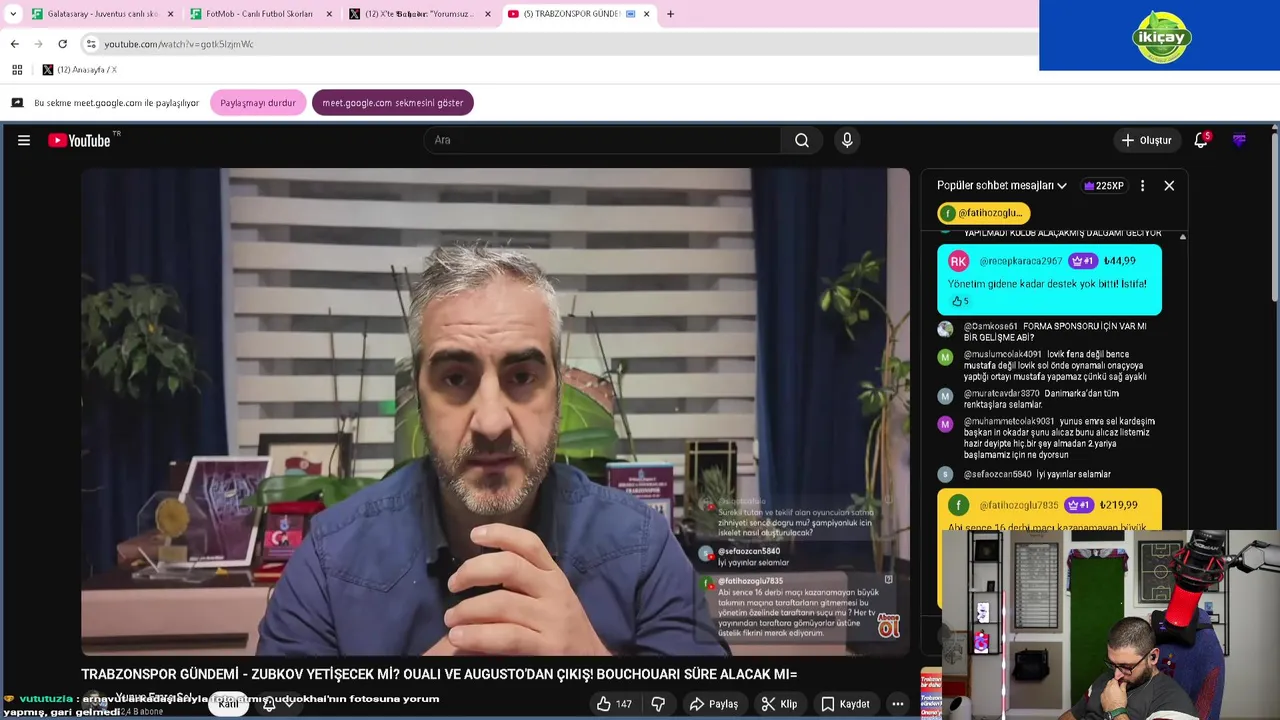1280x720 pixels.
Task: Click the YouTube Ara search field
Action: coord(604,140)
